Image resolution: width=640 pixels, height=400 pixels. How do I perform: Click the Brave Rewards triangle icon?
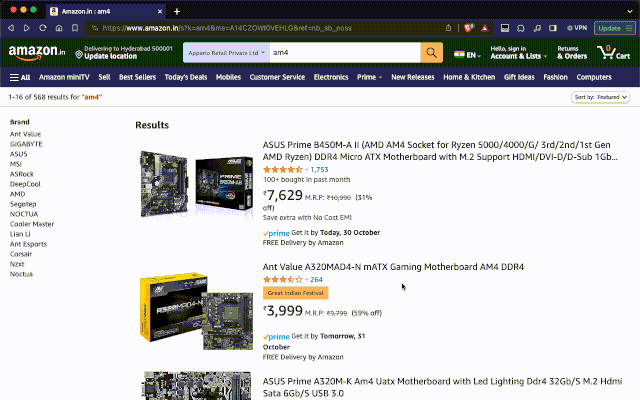tap(484, 28)
